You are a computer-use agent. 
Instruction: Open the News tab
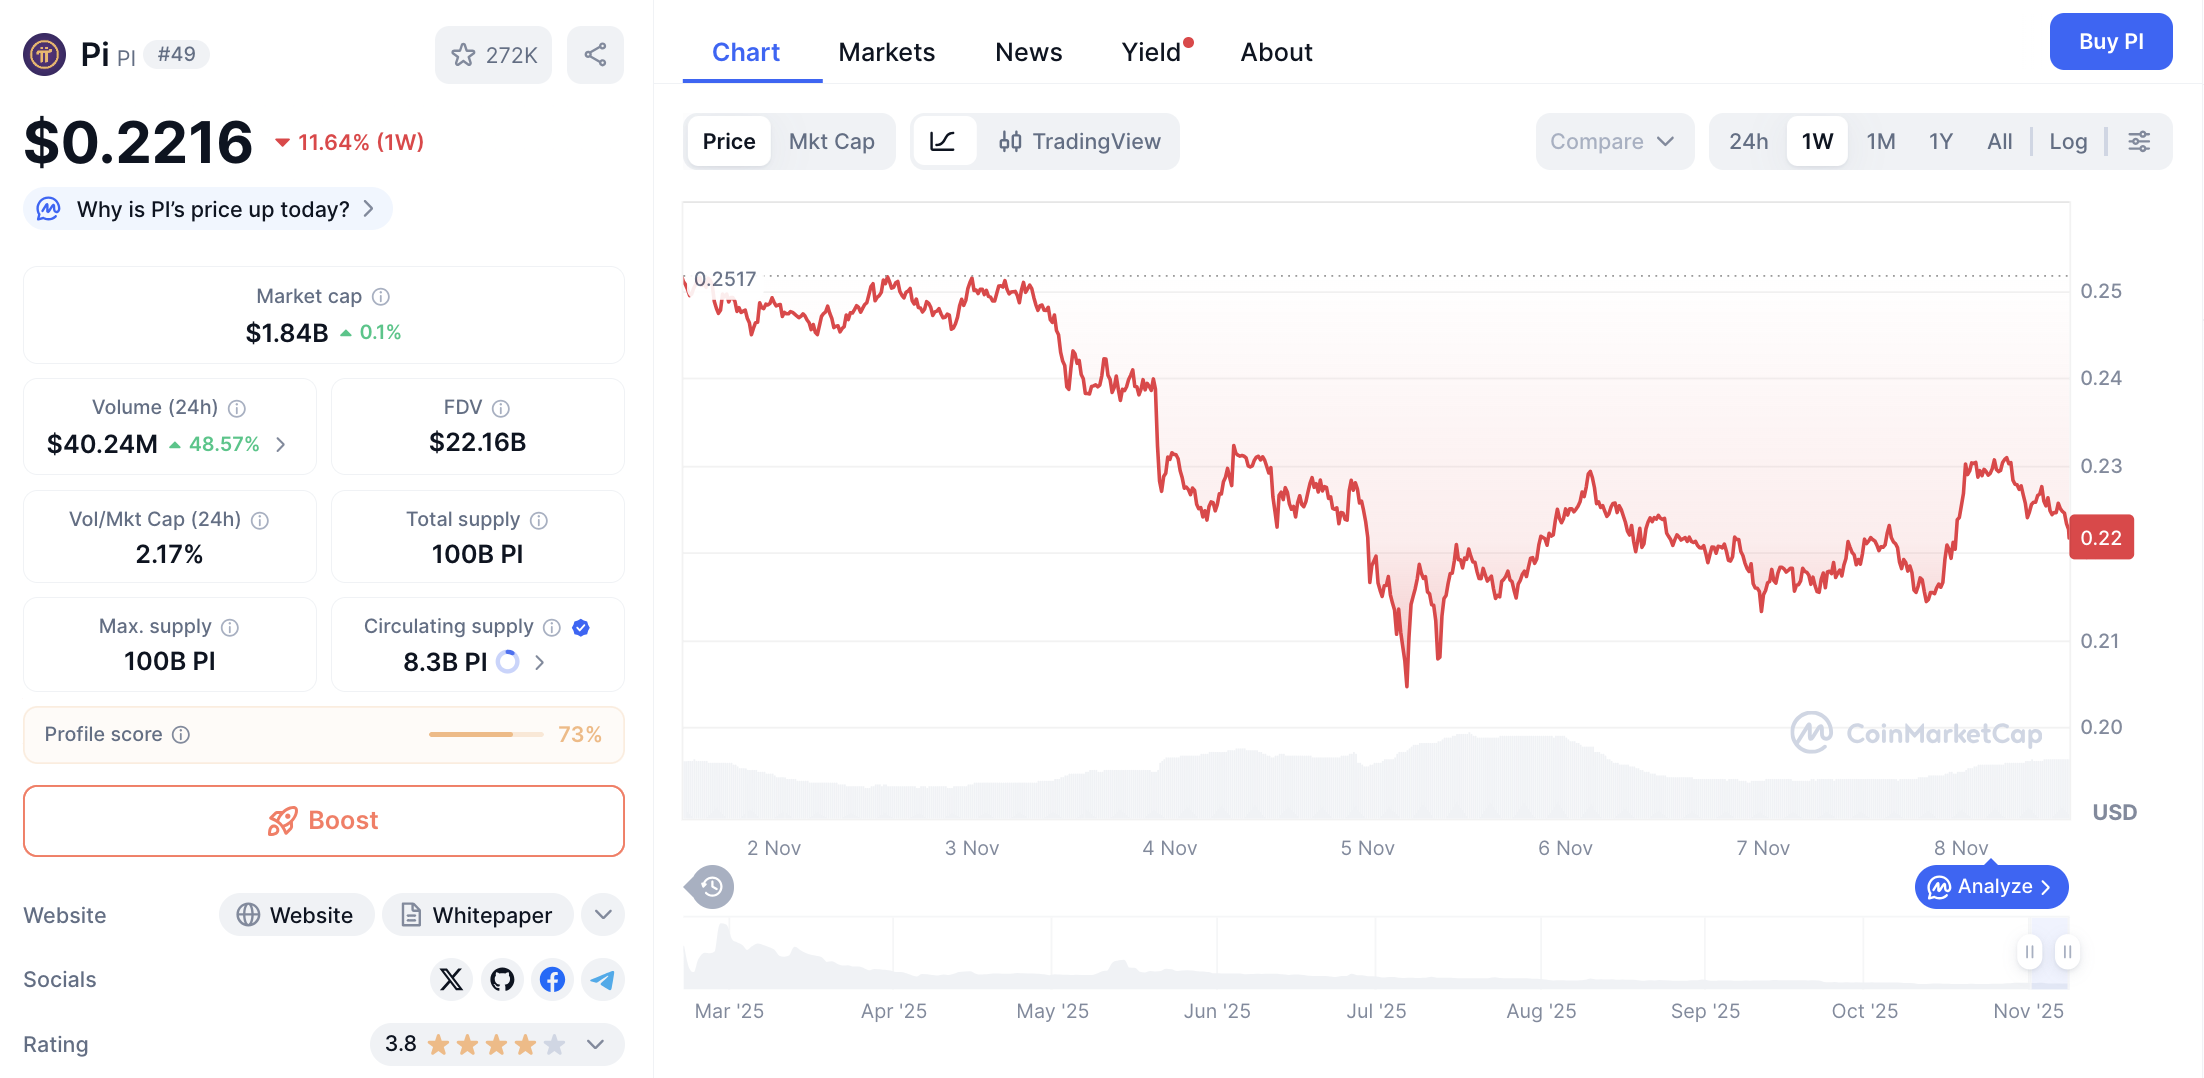tap(1028, 51)
